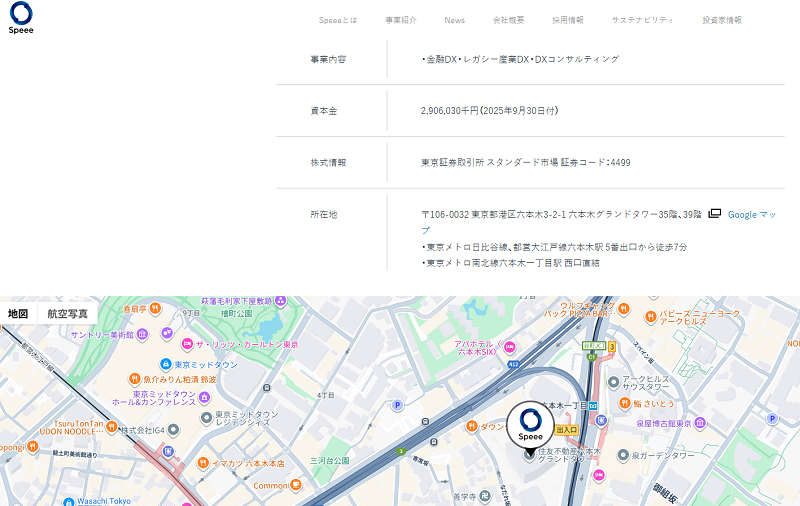Viewport: 800px width, 506px height.
Task: Click the 証券コード:4499 stock text
Action: (595, 163)
